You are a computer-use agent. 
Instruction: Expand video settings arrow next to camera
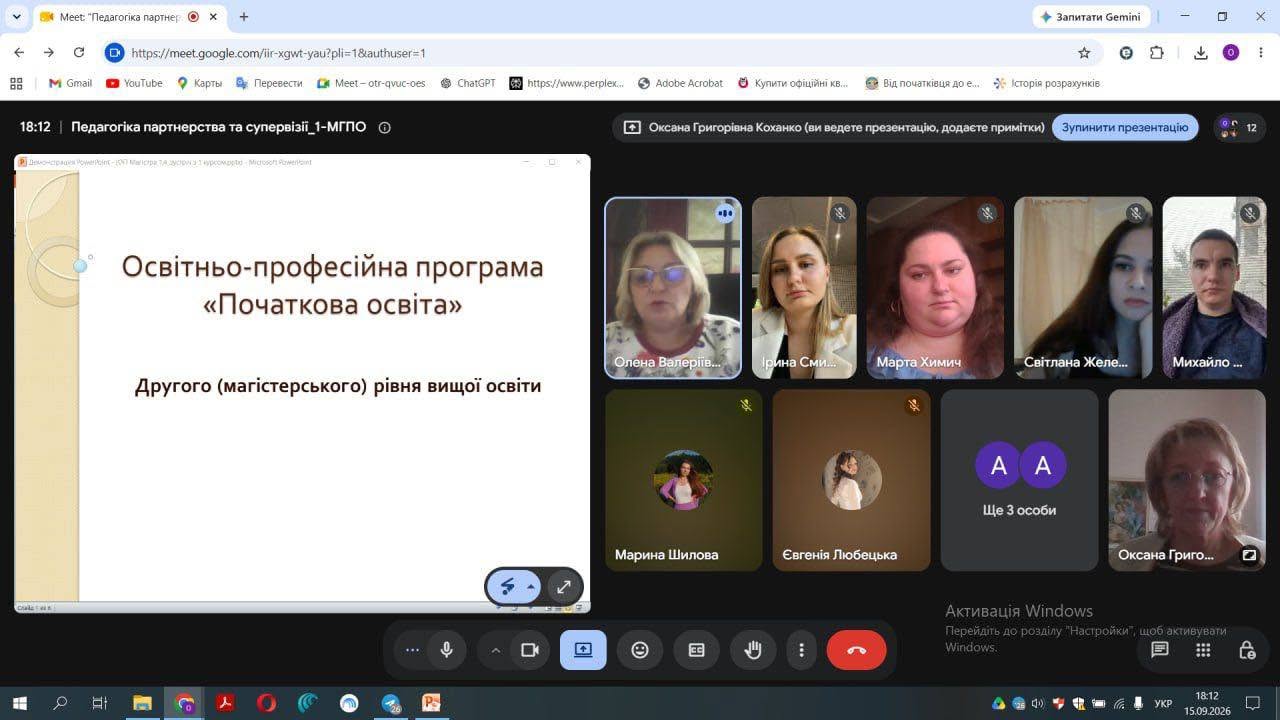coord(495,650)
